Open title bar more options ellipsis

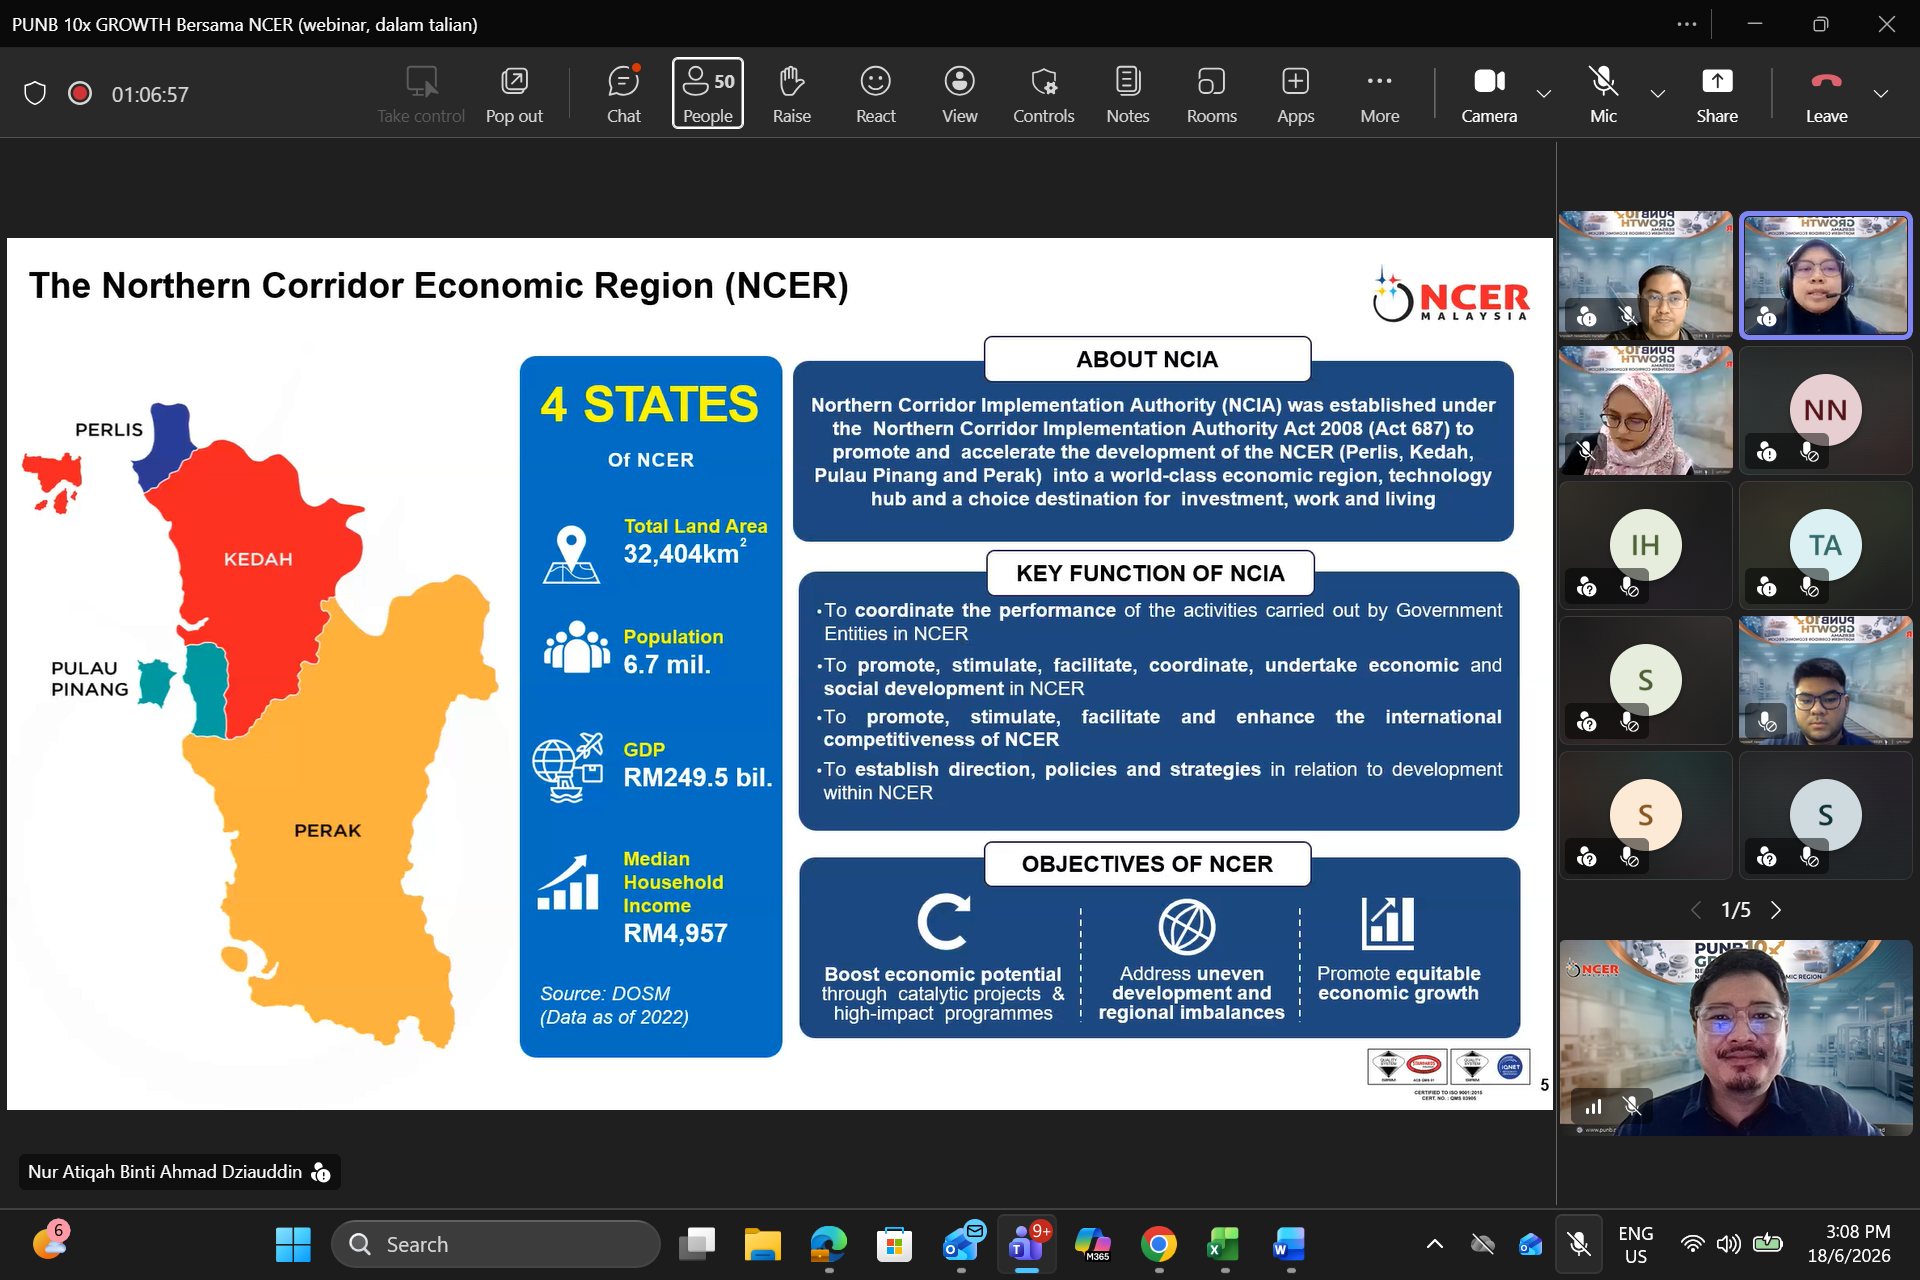pos(1687,24)
